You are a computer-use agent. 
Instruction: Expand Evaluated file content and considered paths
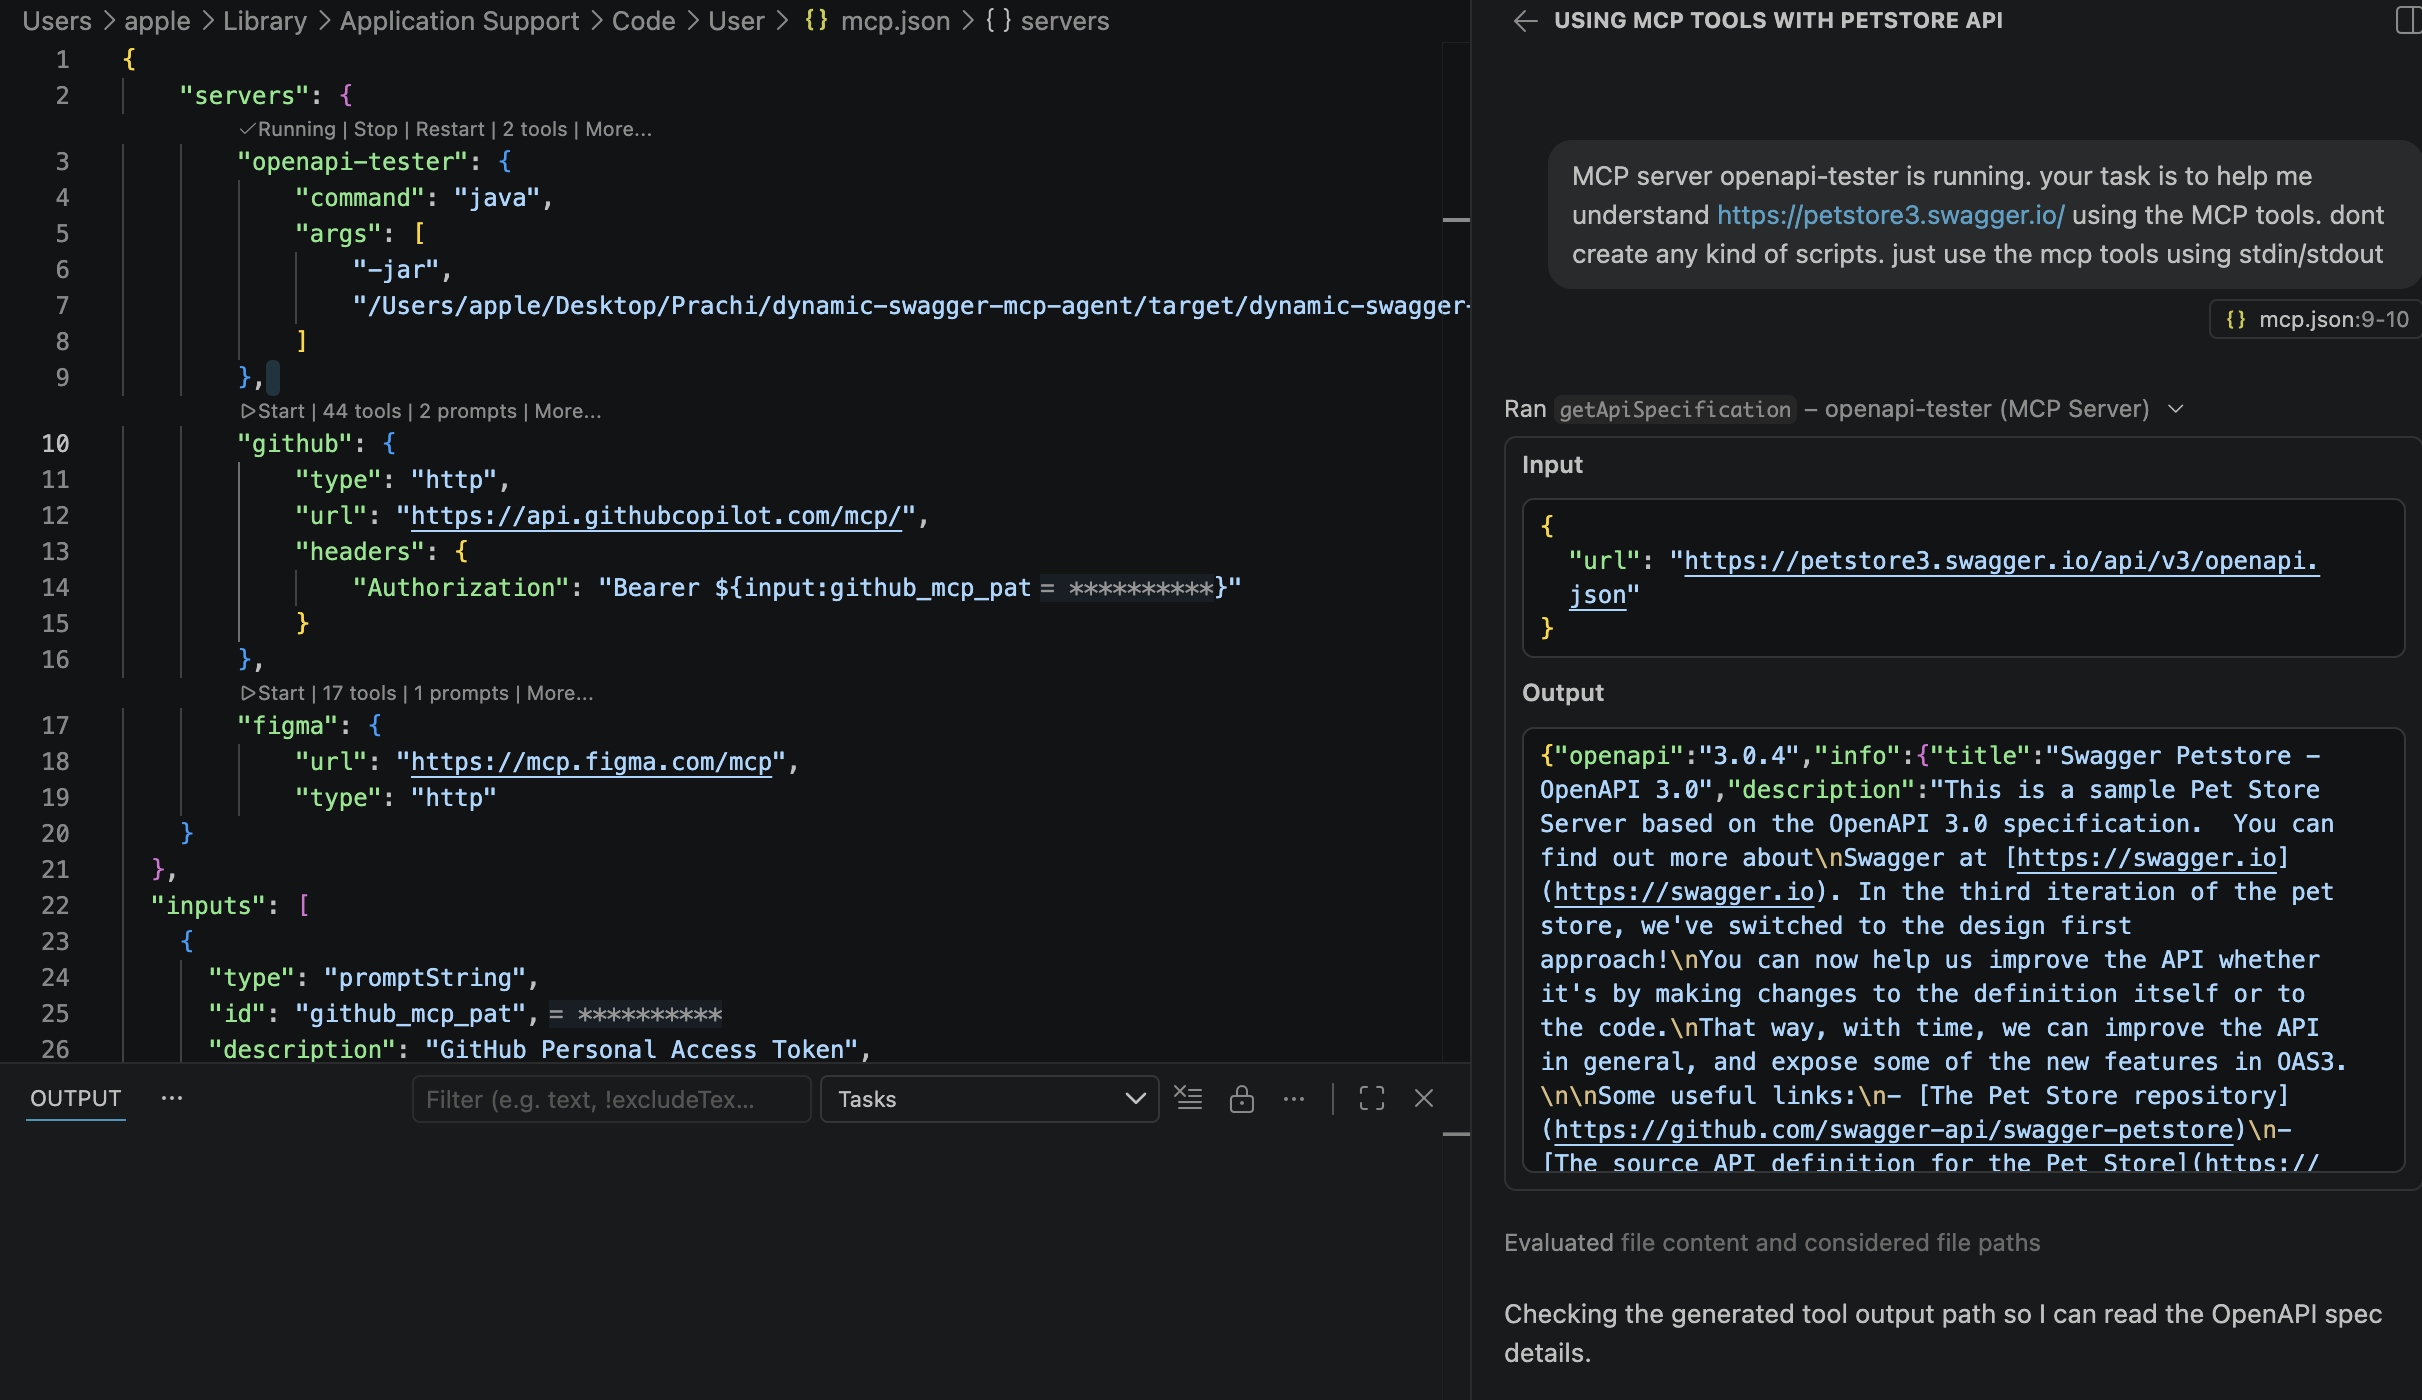click(1772, 1243)
